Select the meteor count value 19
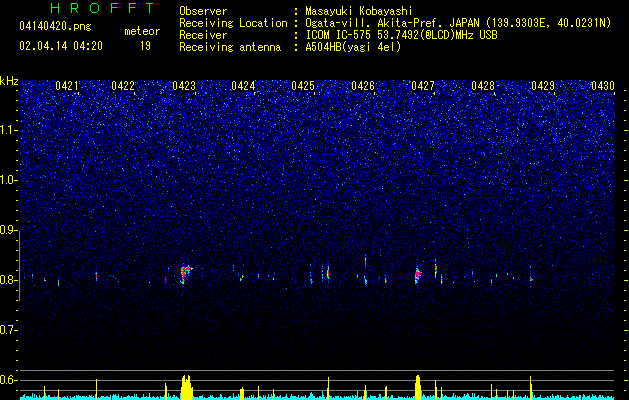The height and width of the screenshot is (400, 629). click(x=145, y=46)
